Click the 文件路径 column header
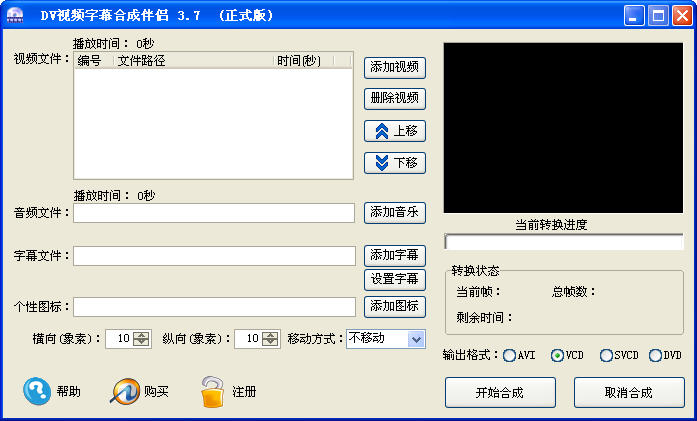This screenshot has width=697, height=421. click(x=193, y=60)
